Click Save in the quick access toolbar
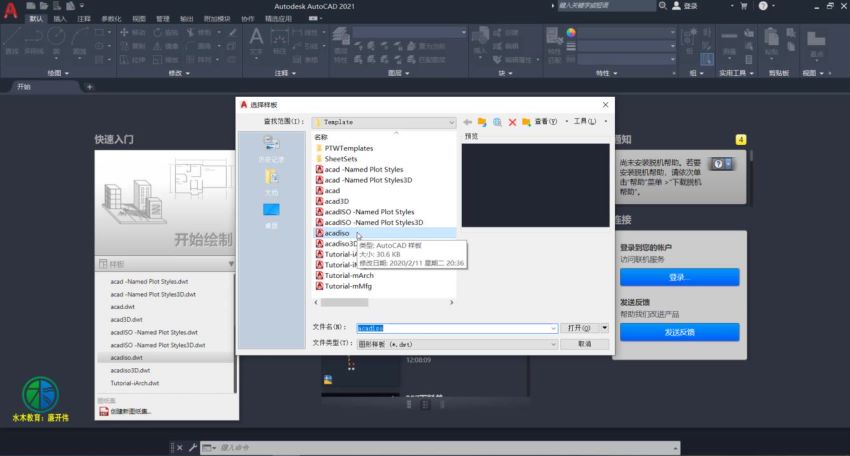850x456 pixels. (x=57, y=6)
